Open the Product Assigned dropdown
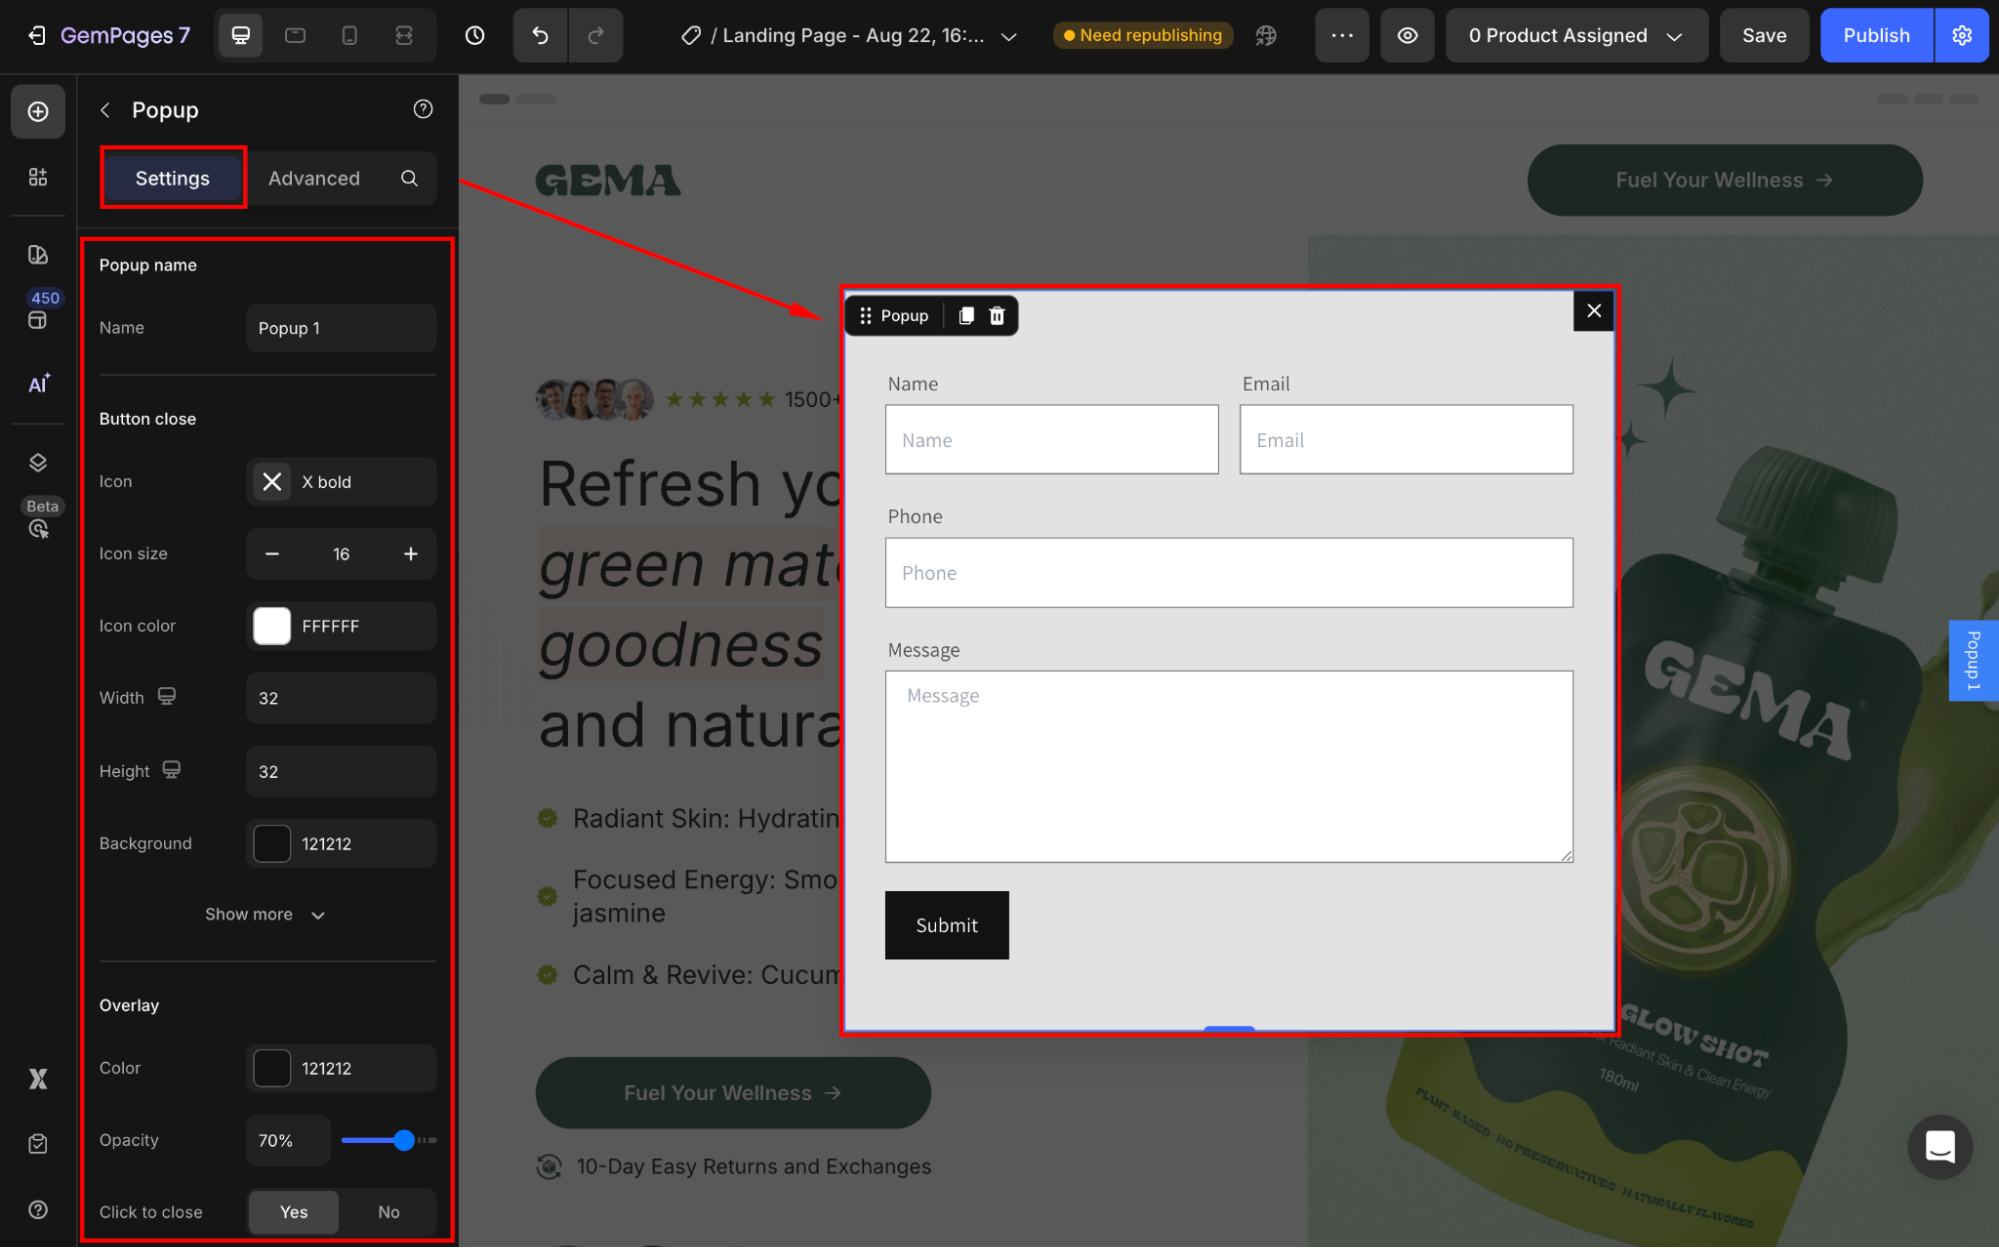 click(x=1575, y=36)
